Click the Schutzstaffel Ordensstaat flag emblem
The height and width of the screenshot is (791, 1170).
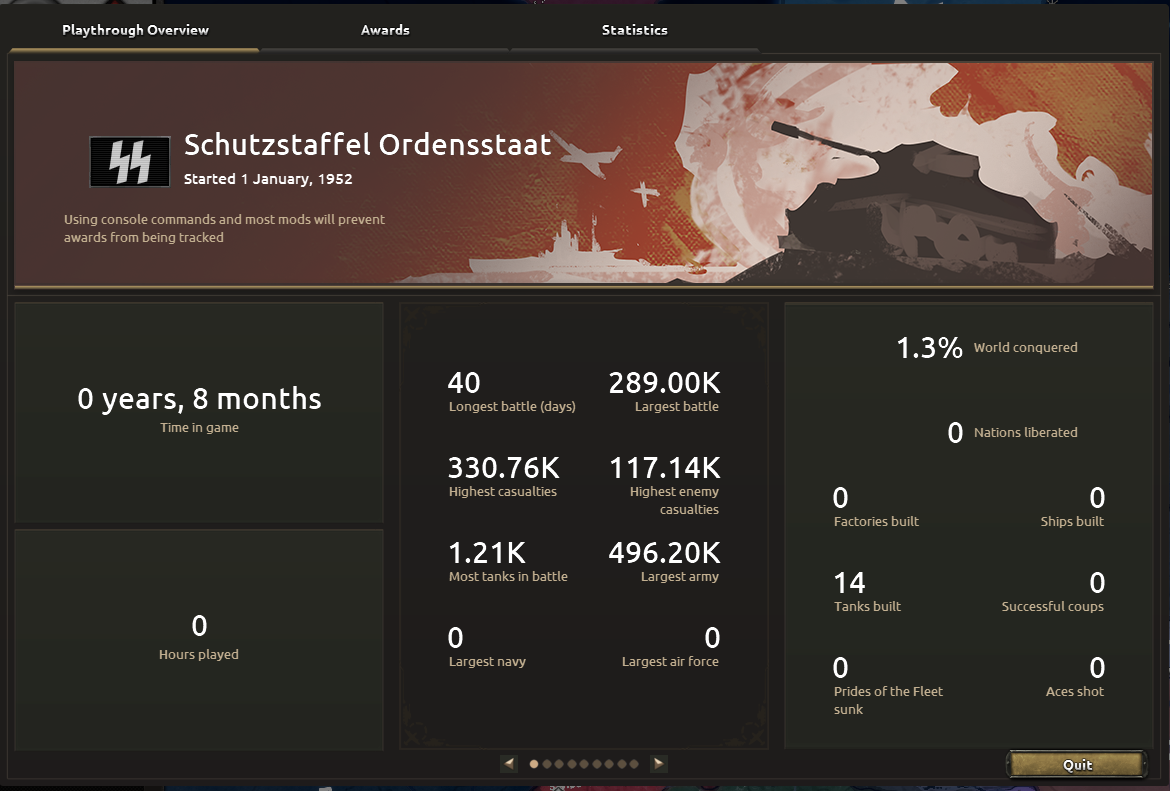pos(130,161)
